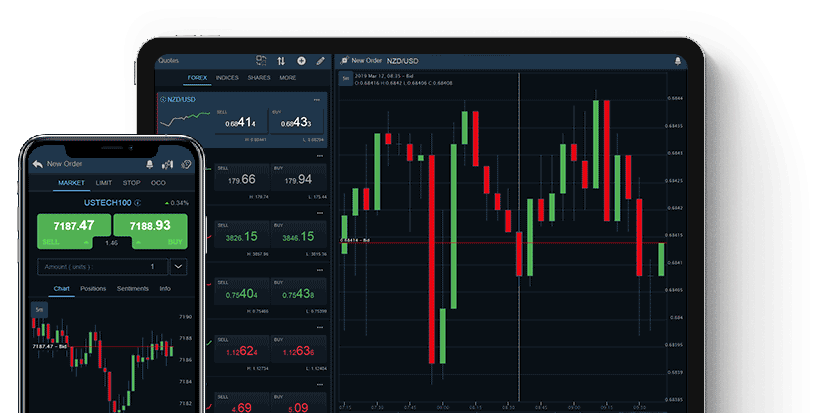
Task: Open notifications bell on the phone app
Action: pos(150,163)
